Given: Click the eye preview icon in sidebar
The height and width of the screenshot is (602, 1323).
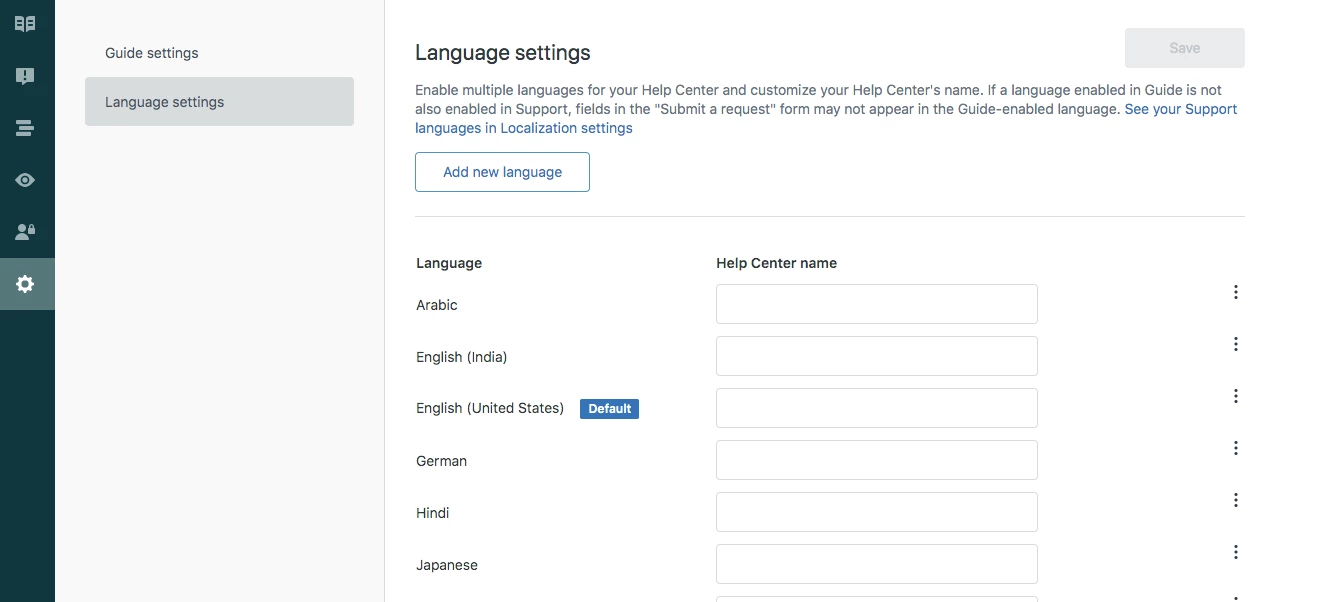Looking at the screenshot, I should pyautogui.click(x=25, y=180).
